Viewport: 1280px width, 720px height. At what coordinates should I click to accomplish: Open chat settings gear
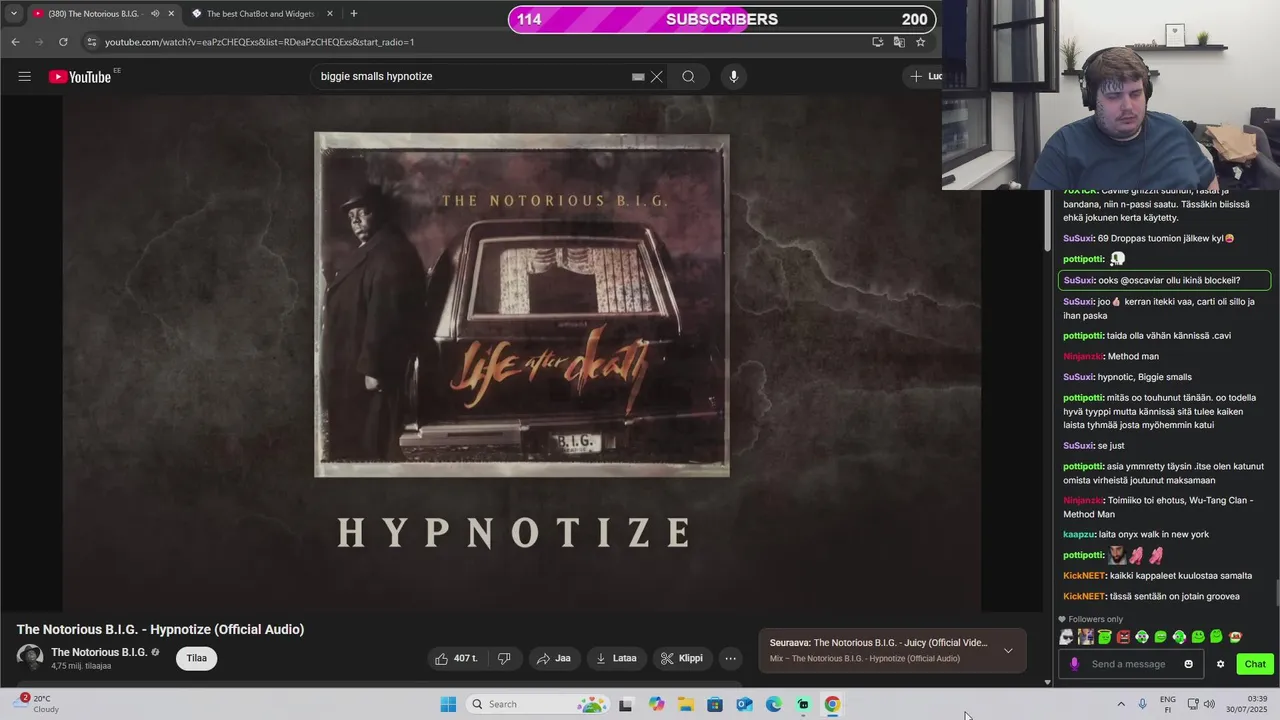coord(1220,664)
